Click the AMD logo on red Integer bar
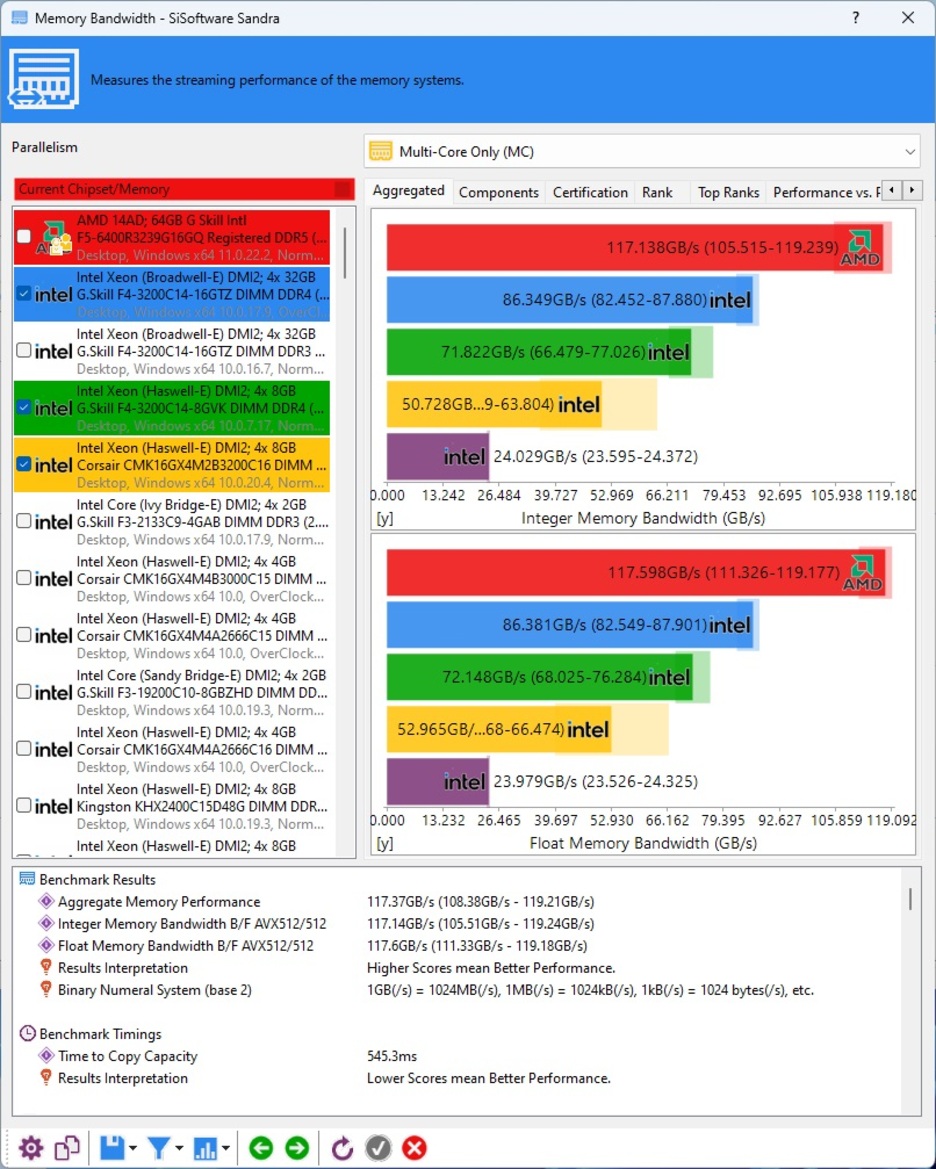Viewport: 936px width, 1169px height. (860, 249)
